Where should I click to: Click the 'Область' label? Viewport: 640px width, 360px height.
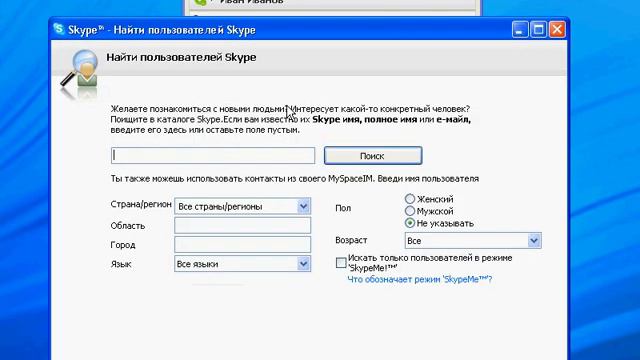128,226
